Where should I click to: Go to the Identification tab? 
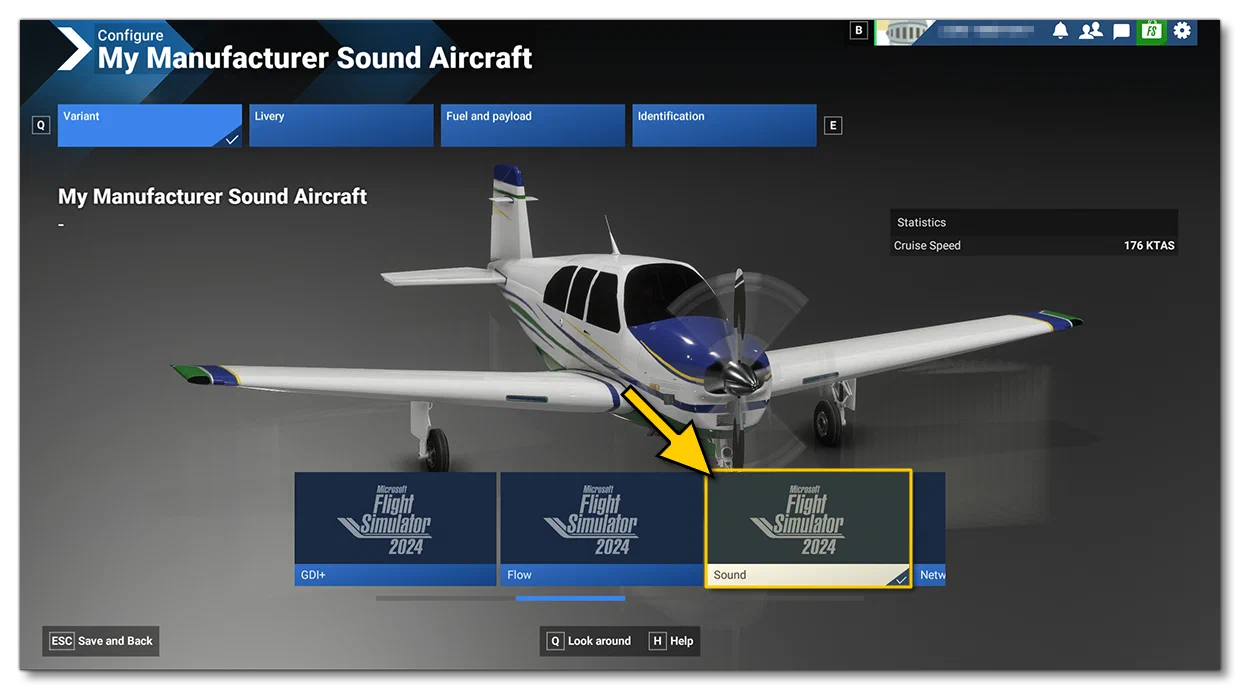tap(724, 126)
